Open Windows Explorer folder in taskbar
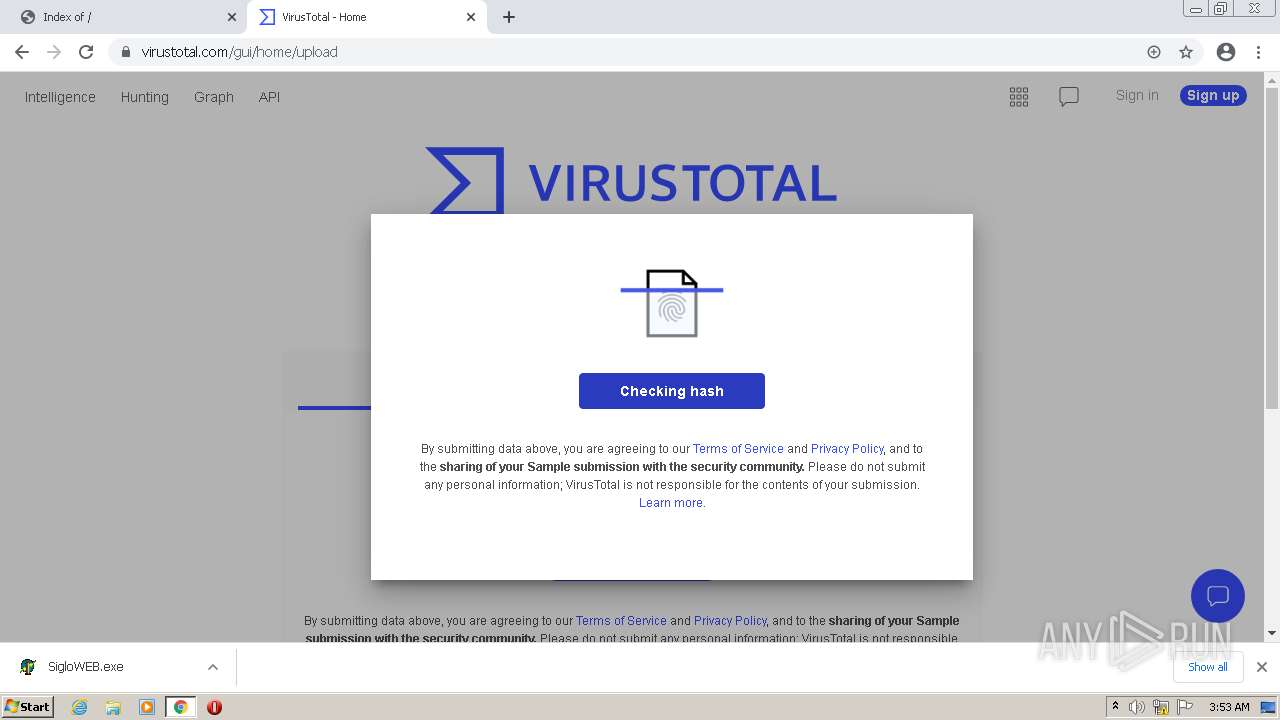The width and height of the screenshot is (1280, 720). point(113,707)
